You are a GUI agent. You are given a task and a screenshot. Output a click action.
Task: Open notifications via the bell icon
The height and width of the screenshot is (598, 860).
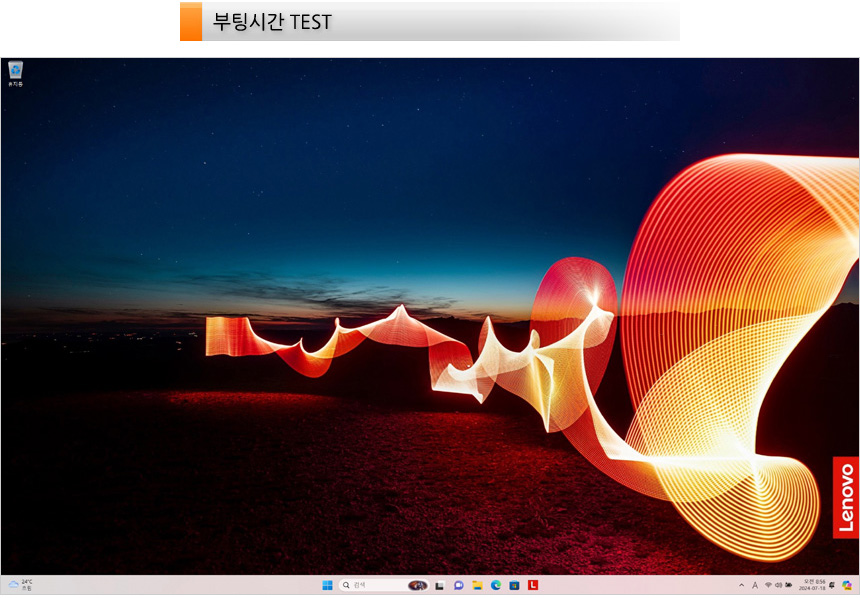(x=832, y=585)
